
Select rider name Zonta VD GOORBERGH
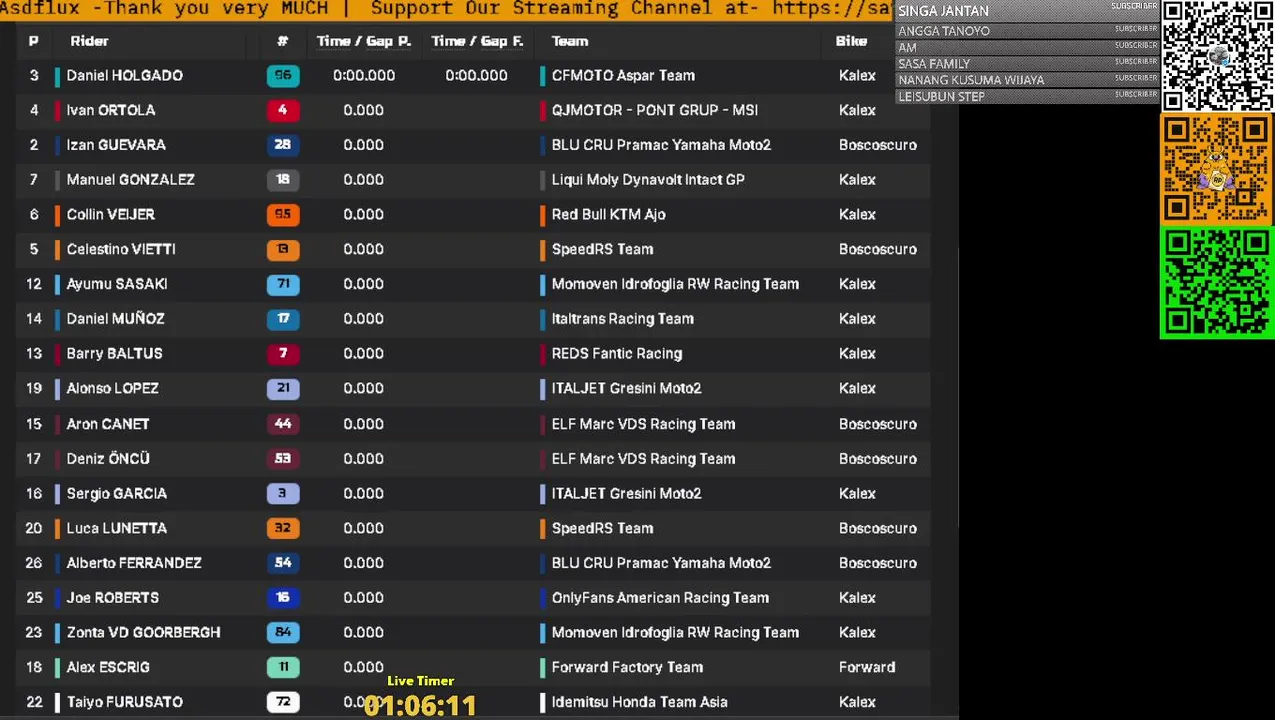tap(143, 632)
